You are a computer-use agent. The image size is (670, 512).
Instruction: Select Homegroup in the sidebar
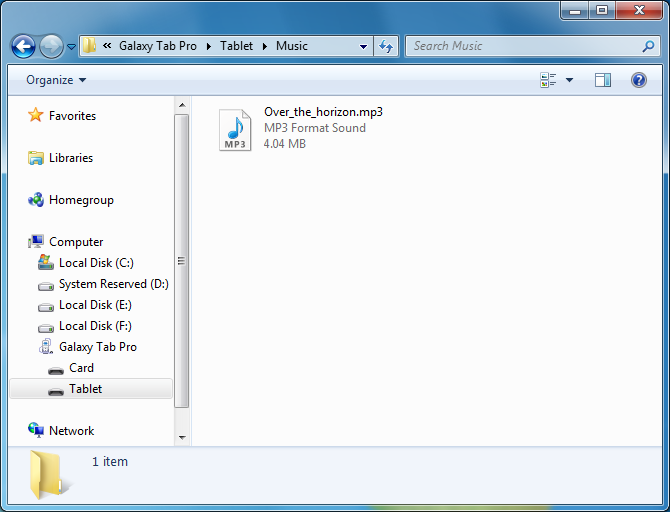point(81,200)
